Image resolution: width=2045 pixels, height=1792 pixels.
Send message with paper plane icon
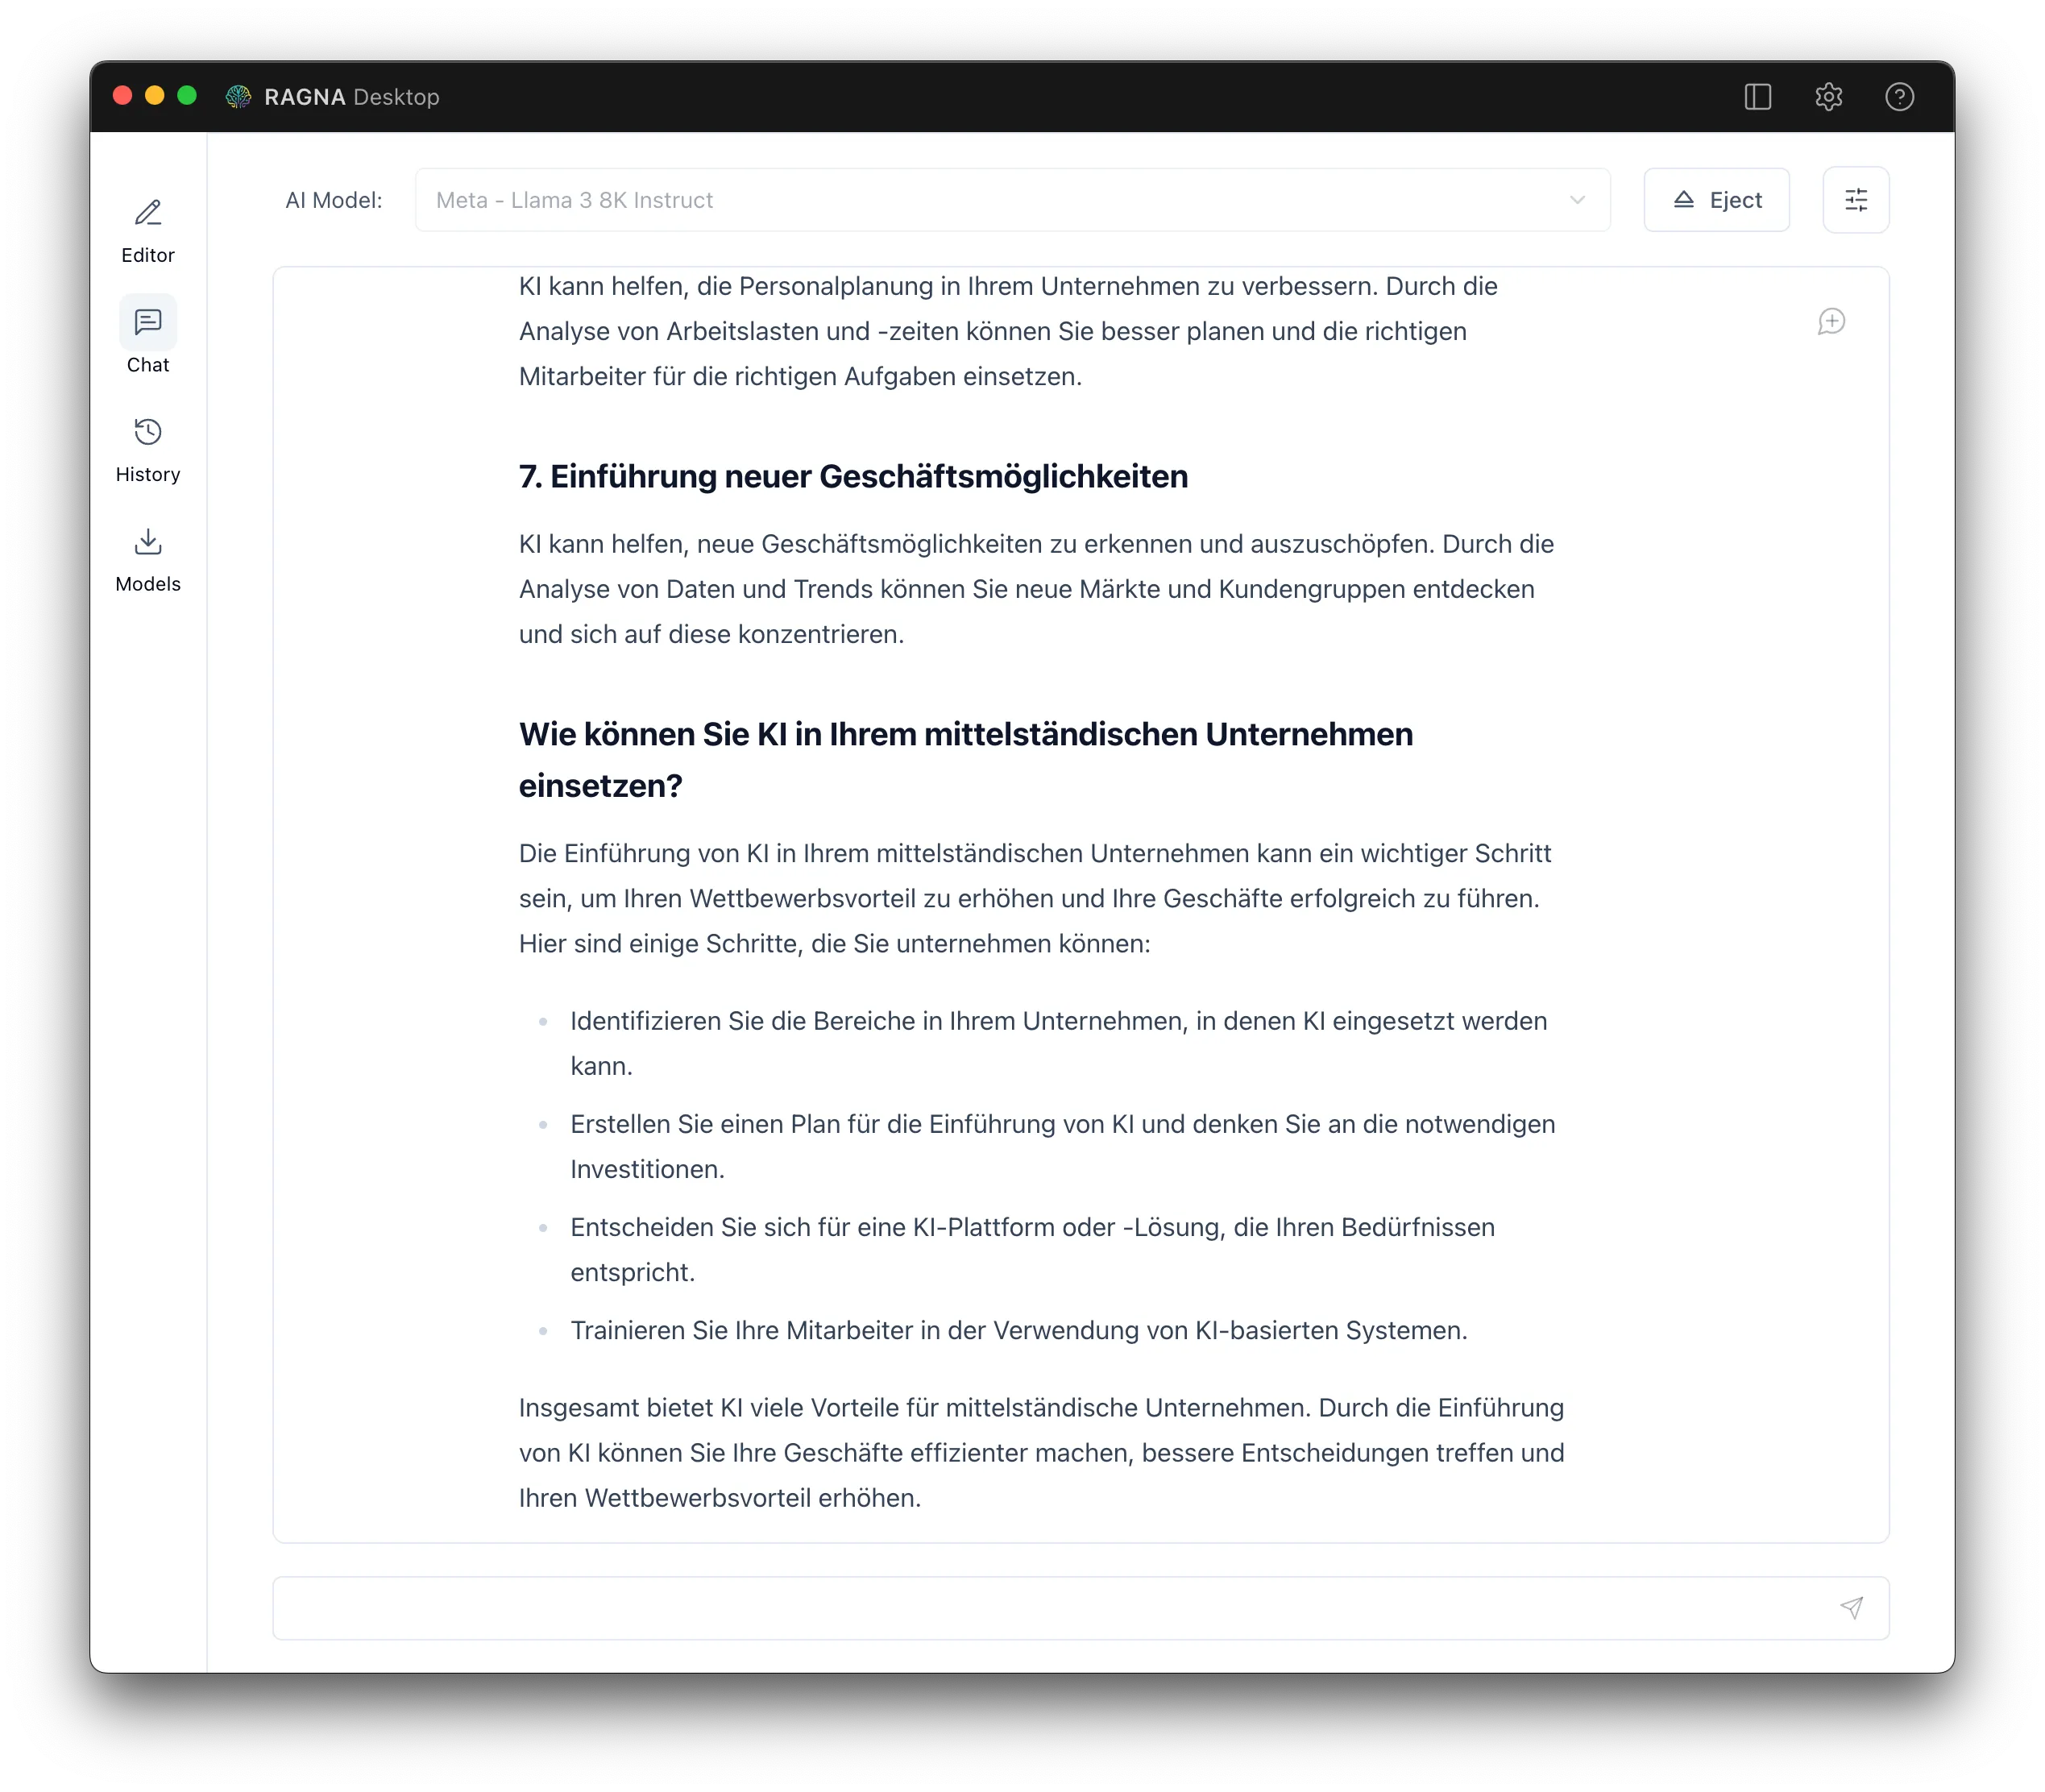(1851, 1607)
